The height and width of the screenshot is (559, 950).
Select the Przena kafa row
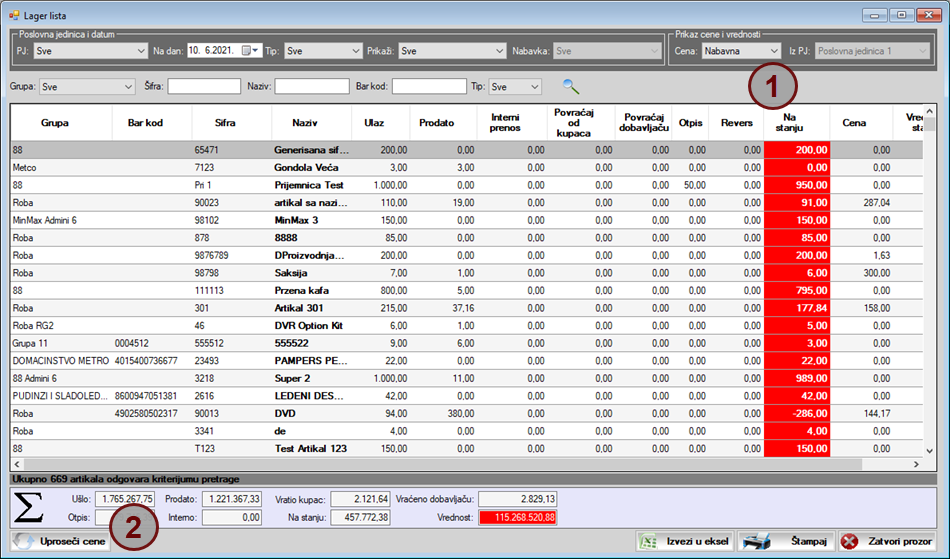(x=467, y=290)
